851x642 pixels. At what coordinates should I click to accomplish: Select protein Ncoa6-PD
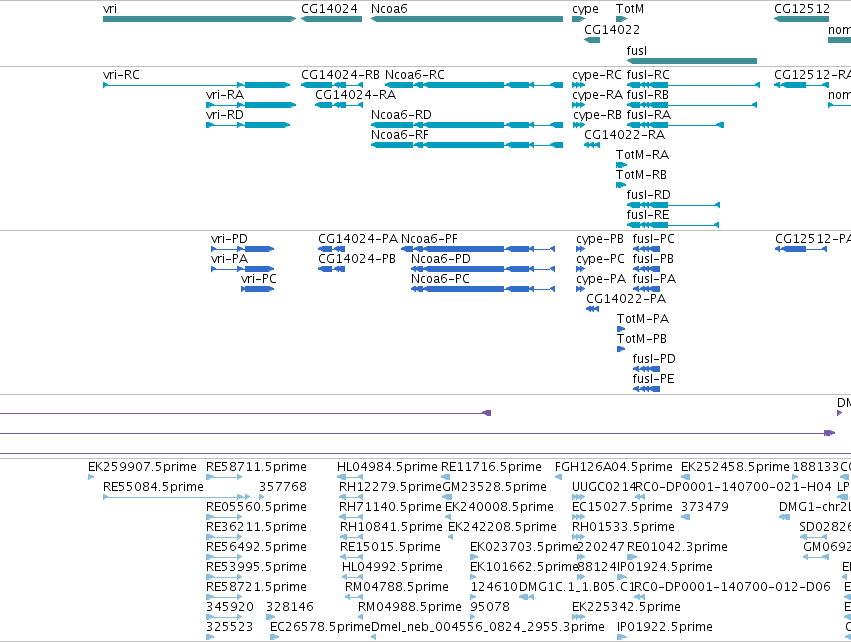click(483, 269)
